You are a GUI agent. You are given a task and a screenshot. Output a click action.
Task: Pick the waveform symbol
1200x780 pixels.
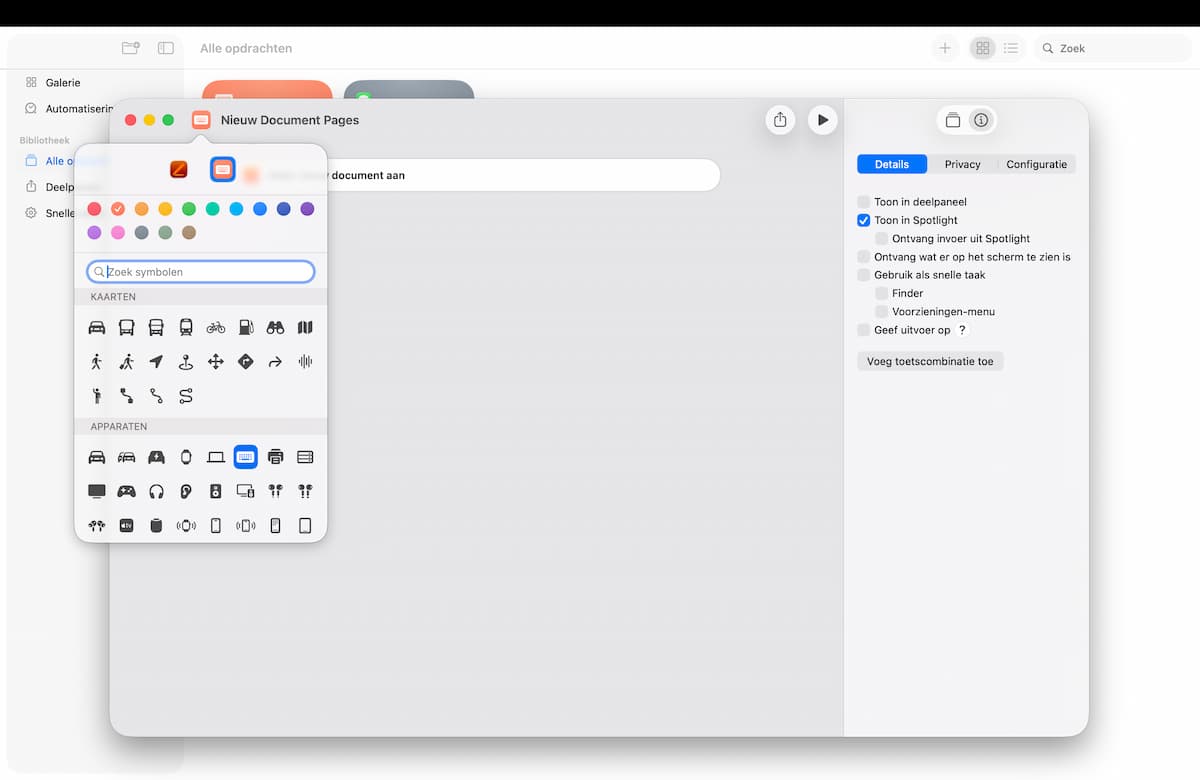pyautogui.click(x=305, y=362)
